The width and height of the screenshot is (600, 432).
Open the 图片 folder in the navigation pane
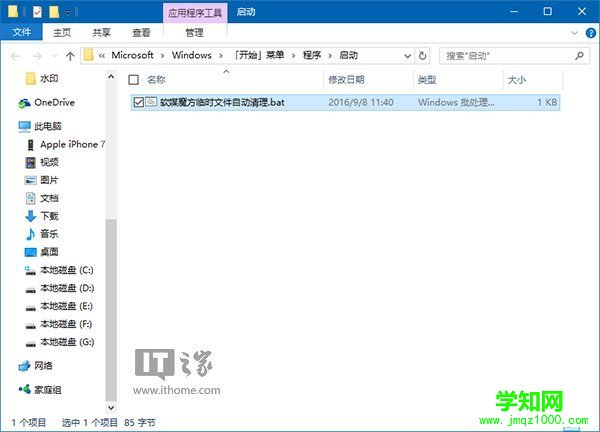coord(42,180)
